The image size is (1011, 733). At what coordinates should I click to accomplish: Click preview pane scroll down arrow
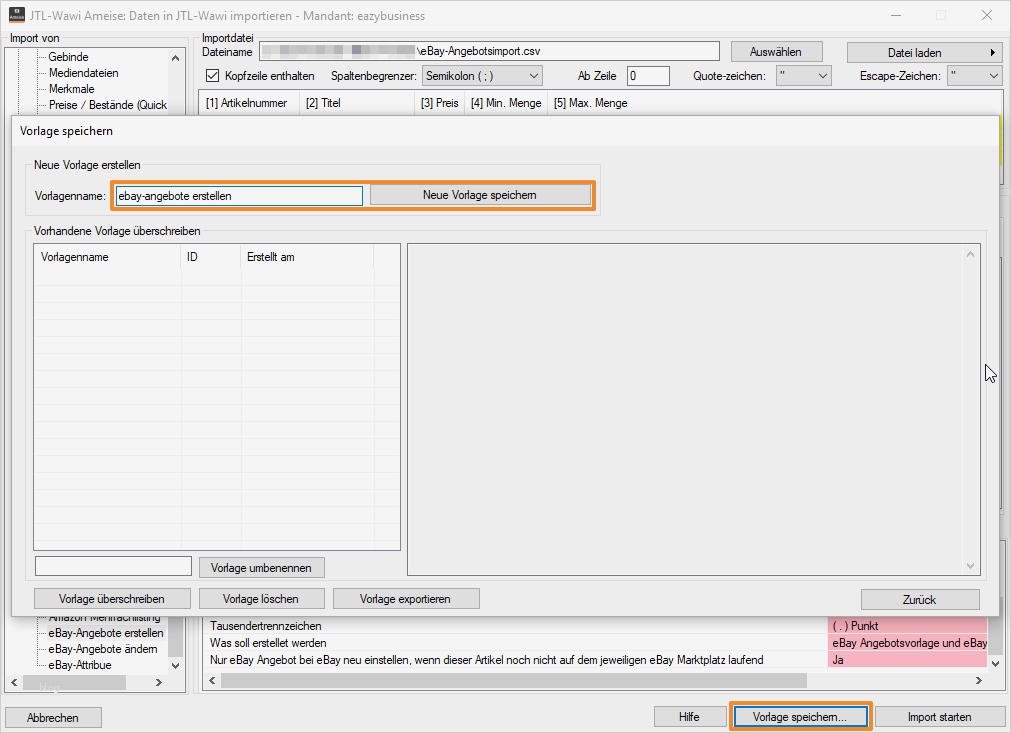click(970, 566)
